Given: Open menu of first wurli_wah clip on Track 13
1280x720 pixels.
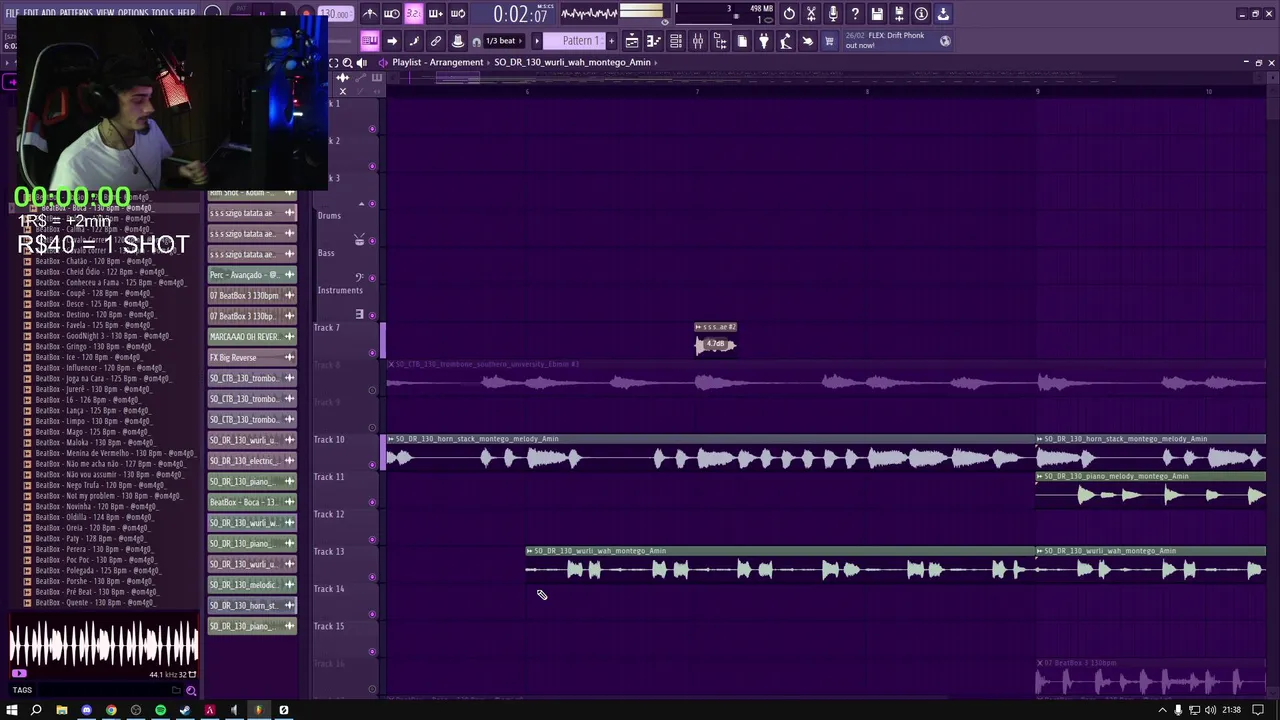Looking at the screenshot, I should (x=530, y=551).
